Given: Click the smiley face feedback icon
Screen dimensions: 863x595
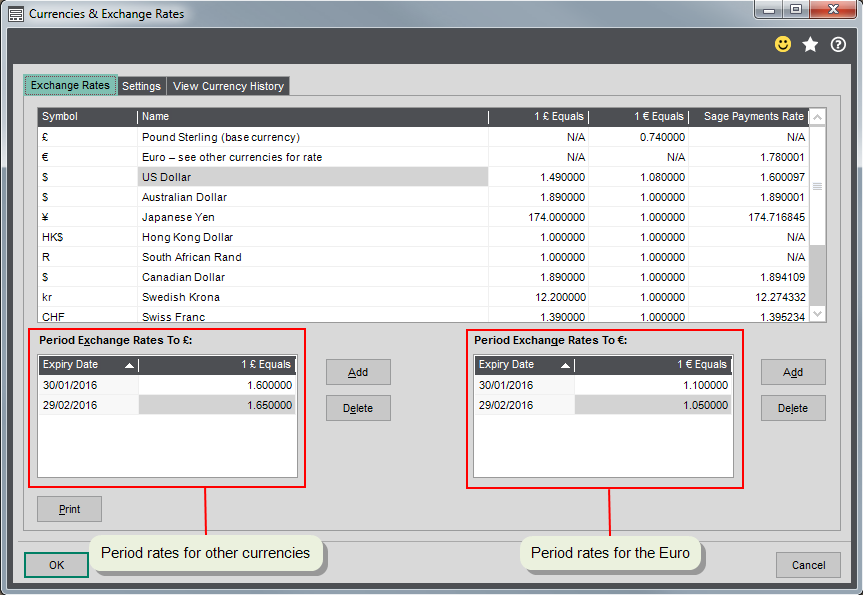Looking at the screenshot, I should 783,44.
